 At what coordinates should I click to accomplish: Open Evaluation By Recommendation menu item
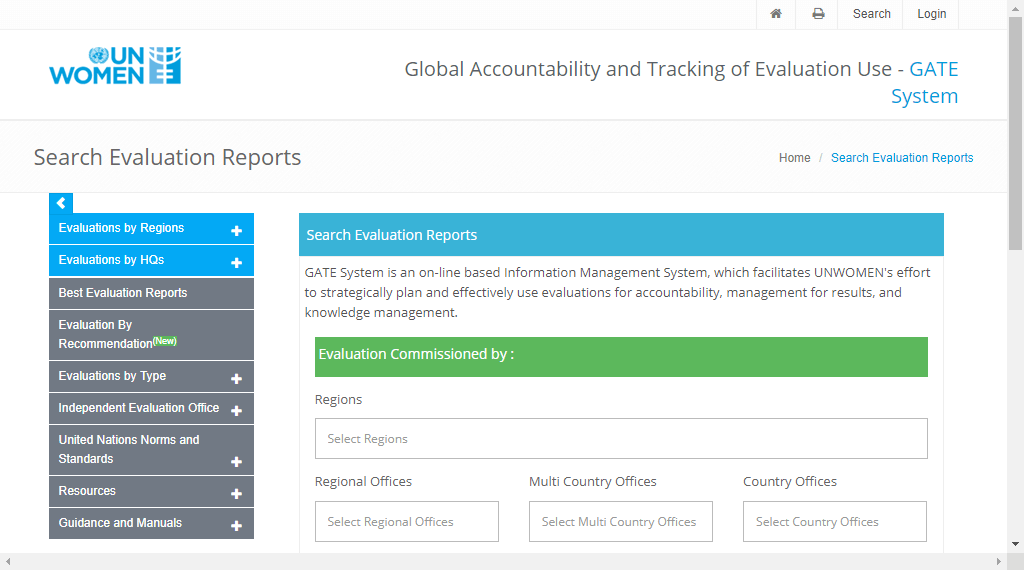pyautogui.click(x=152, y=334)
